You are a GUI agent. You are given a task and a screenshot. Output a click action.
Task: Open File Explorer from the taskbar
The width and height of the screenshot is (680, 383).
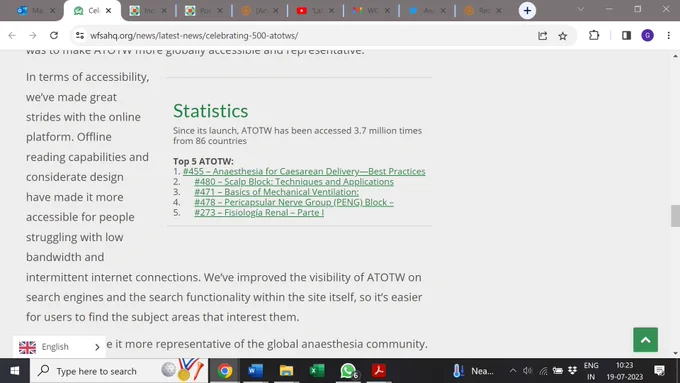[x=286, y=371]
